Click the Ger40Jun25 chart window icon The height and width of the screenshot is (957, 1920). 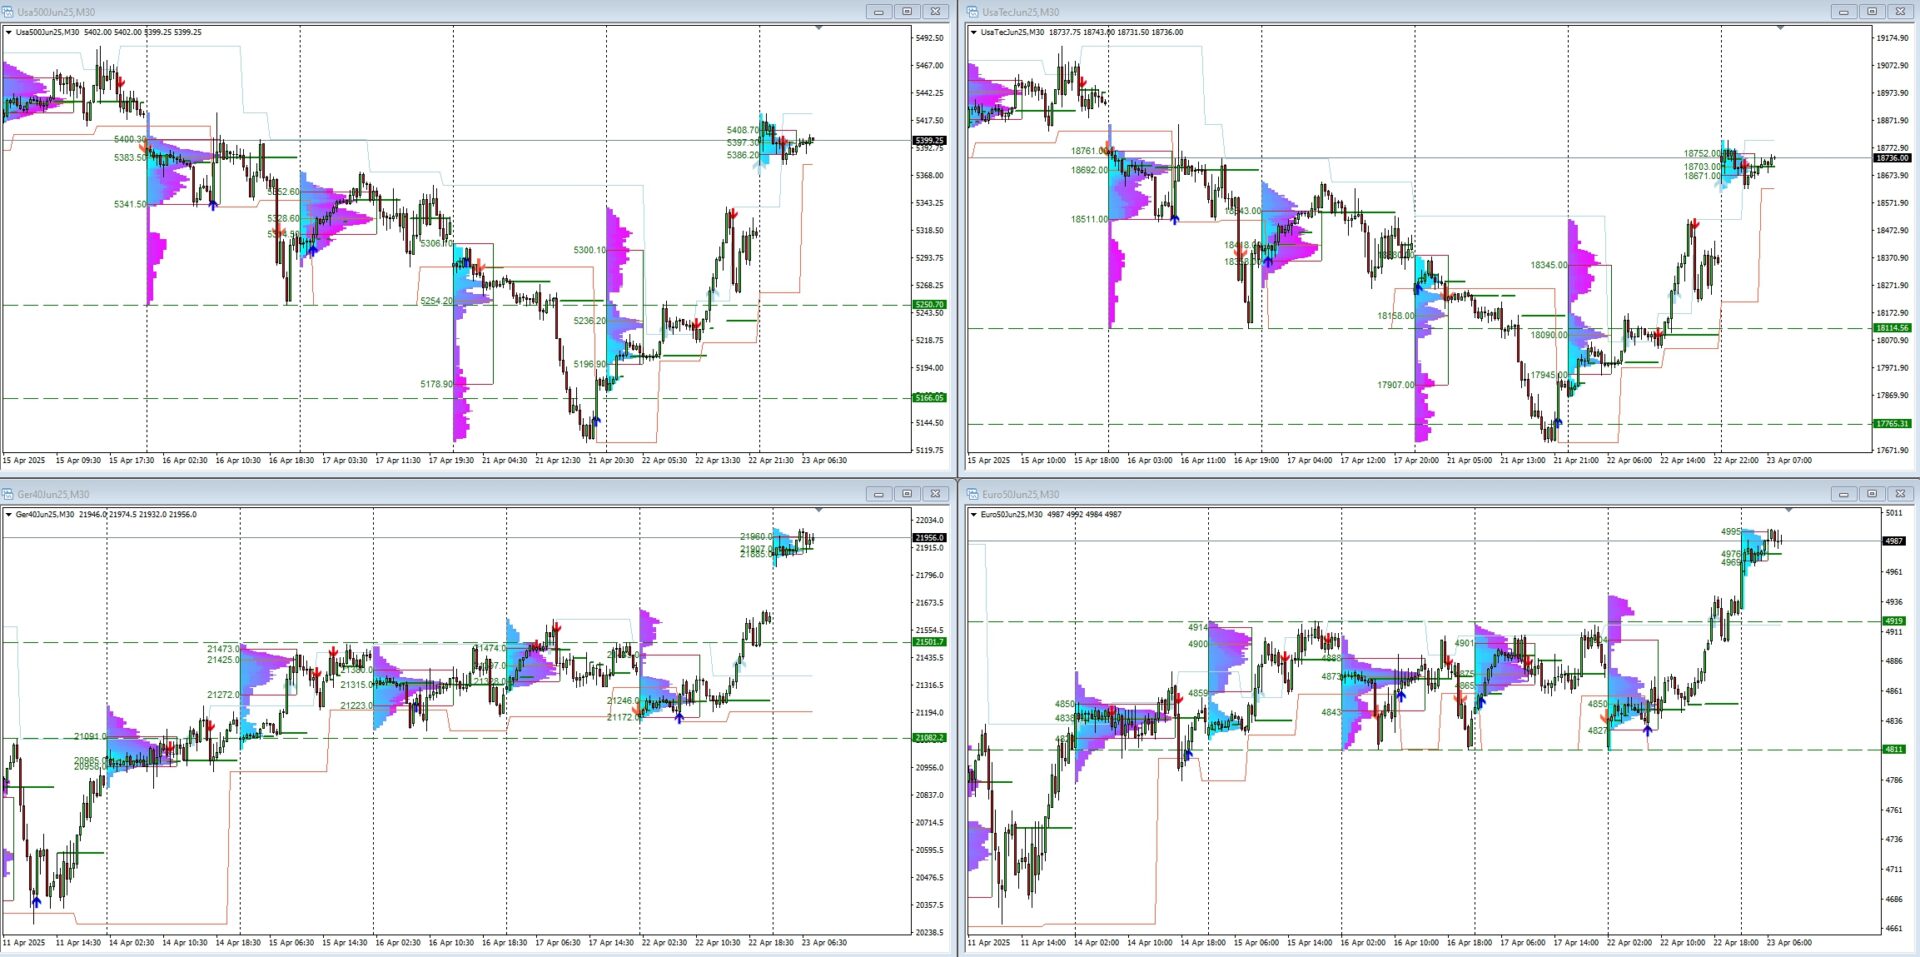(x=8, y=494)
